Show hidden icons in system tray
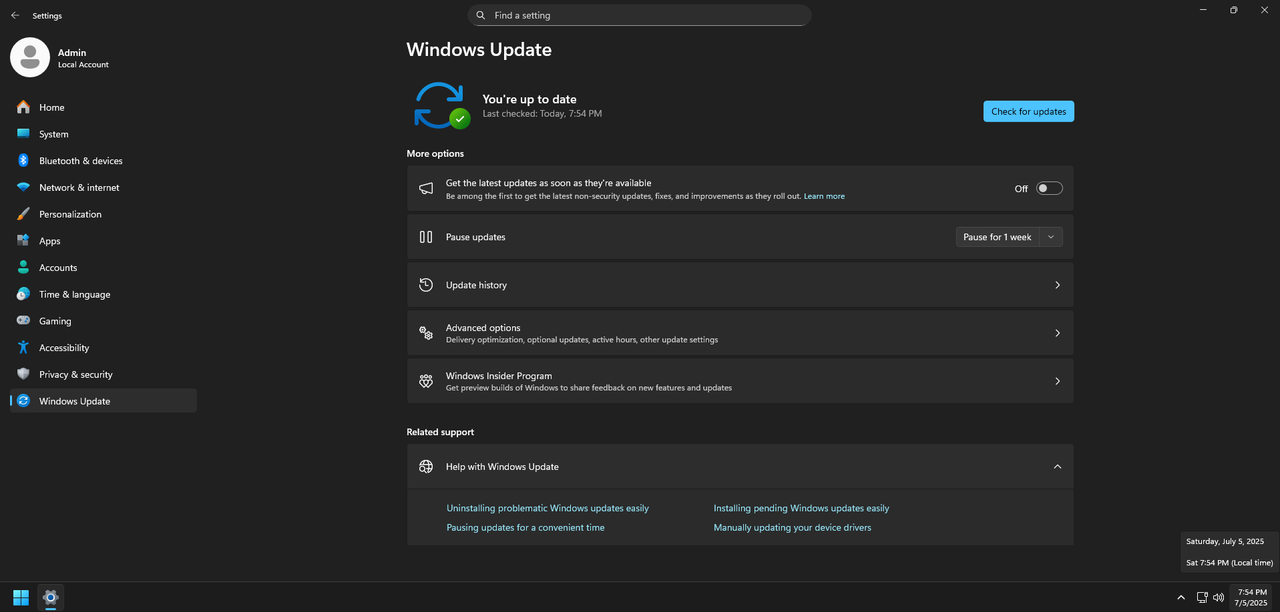1280x612 pixels. click(1181, 598)
